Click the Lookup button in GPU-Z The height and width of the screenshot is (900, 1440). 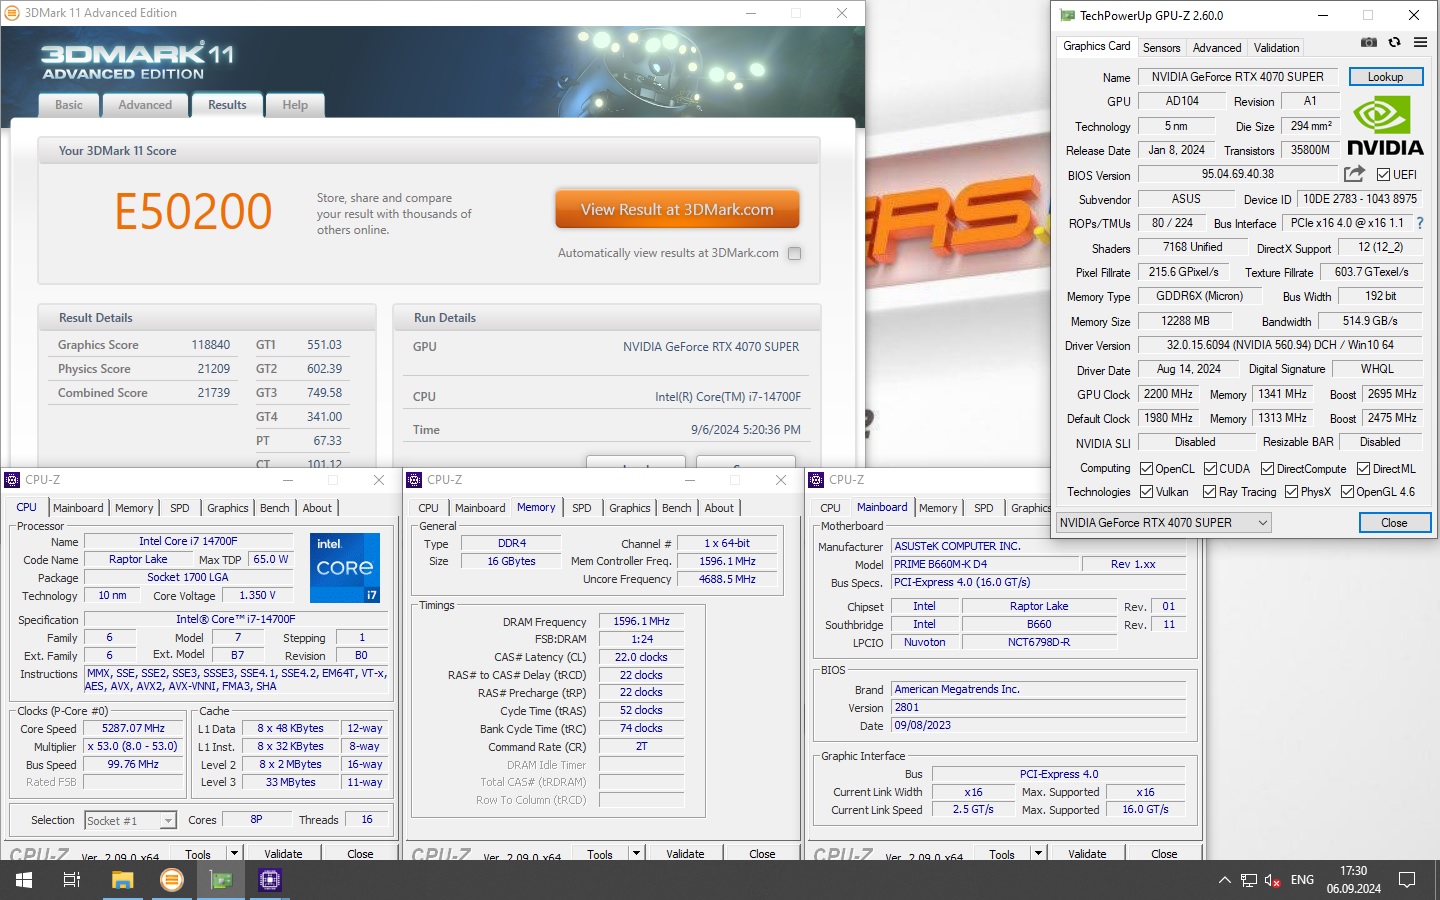(1385, 77)
